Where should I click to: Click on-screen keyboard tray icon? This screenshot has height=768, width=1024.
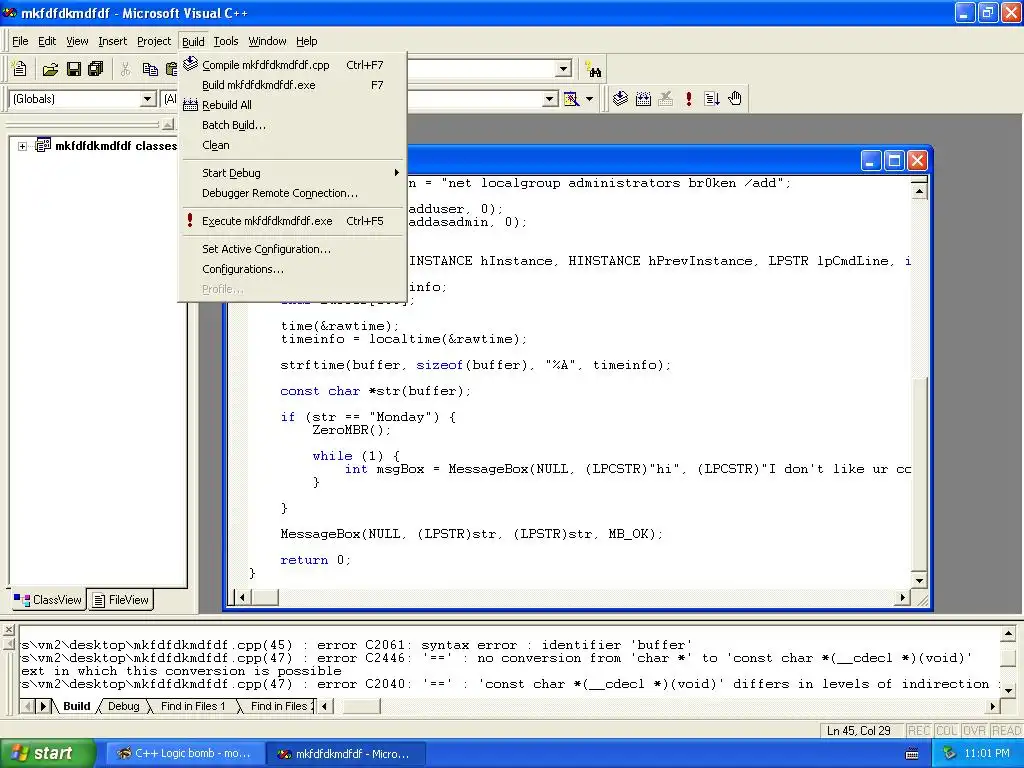tap(912, 754)
